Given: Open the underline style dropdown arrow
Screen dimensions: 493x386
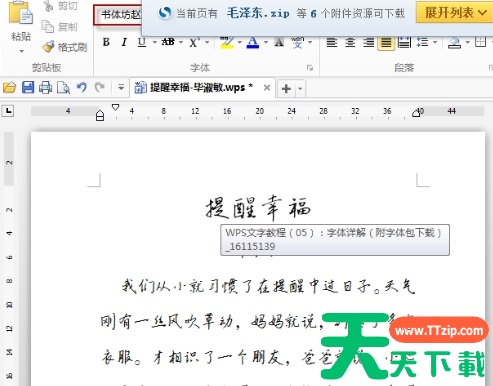Looking at the screenshot, I should (x=155, y=42).
